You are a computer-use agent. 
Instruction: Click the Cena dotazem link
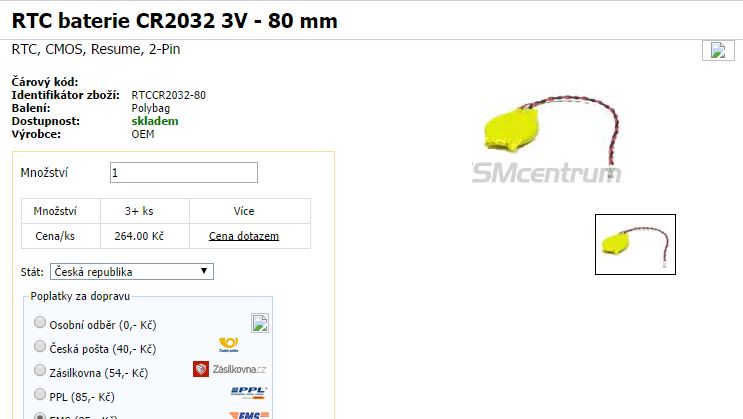(244, 236)
